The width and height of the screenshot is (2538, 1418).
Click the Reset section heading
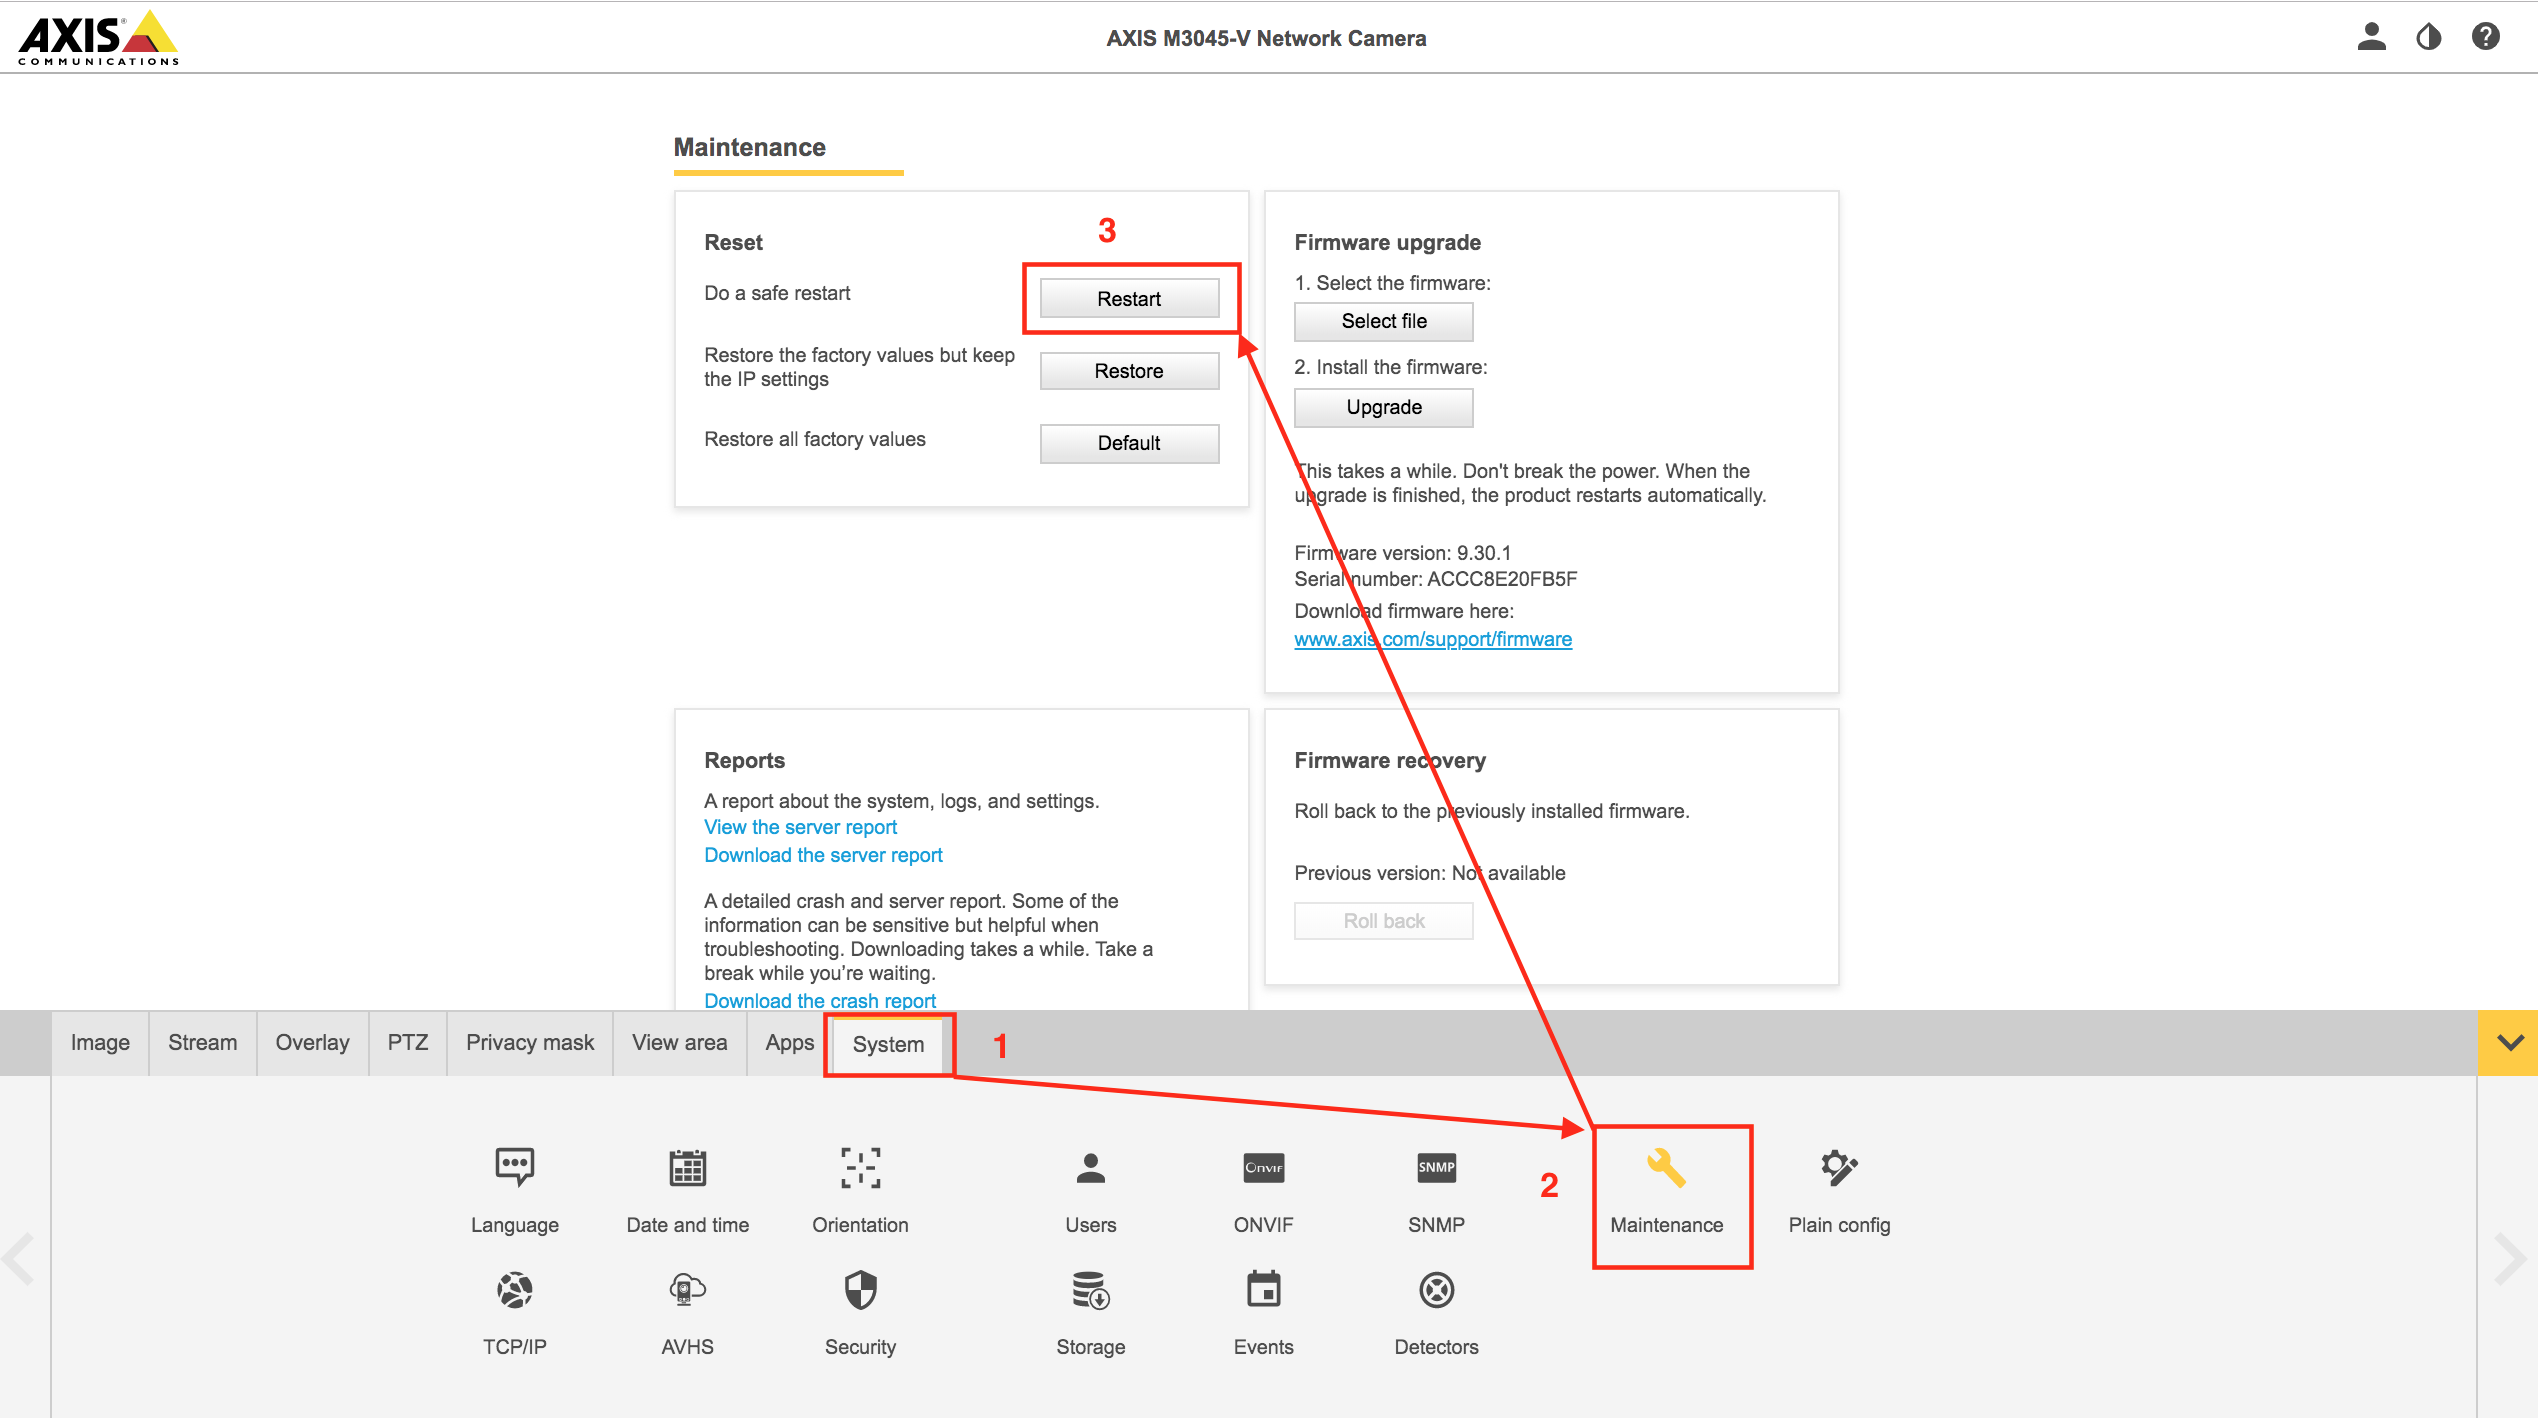734,242
